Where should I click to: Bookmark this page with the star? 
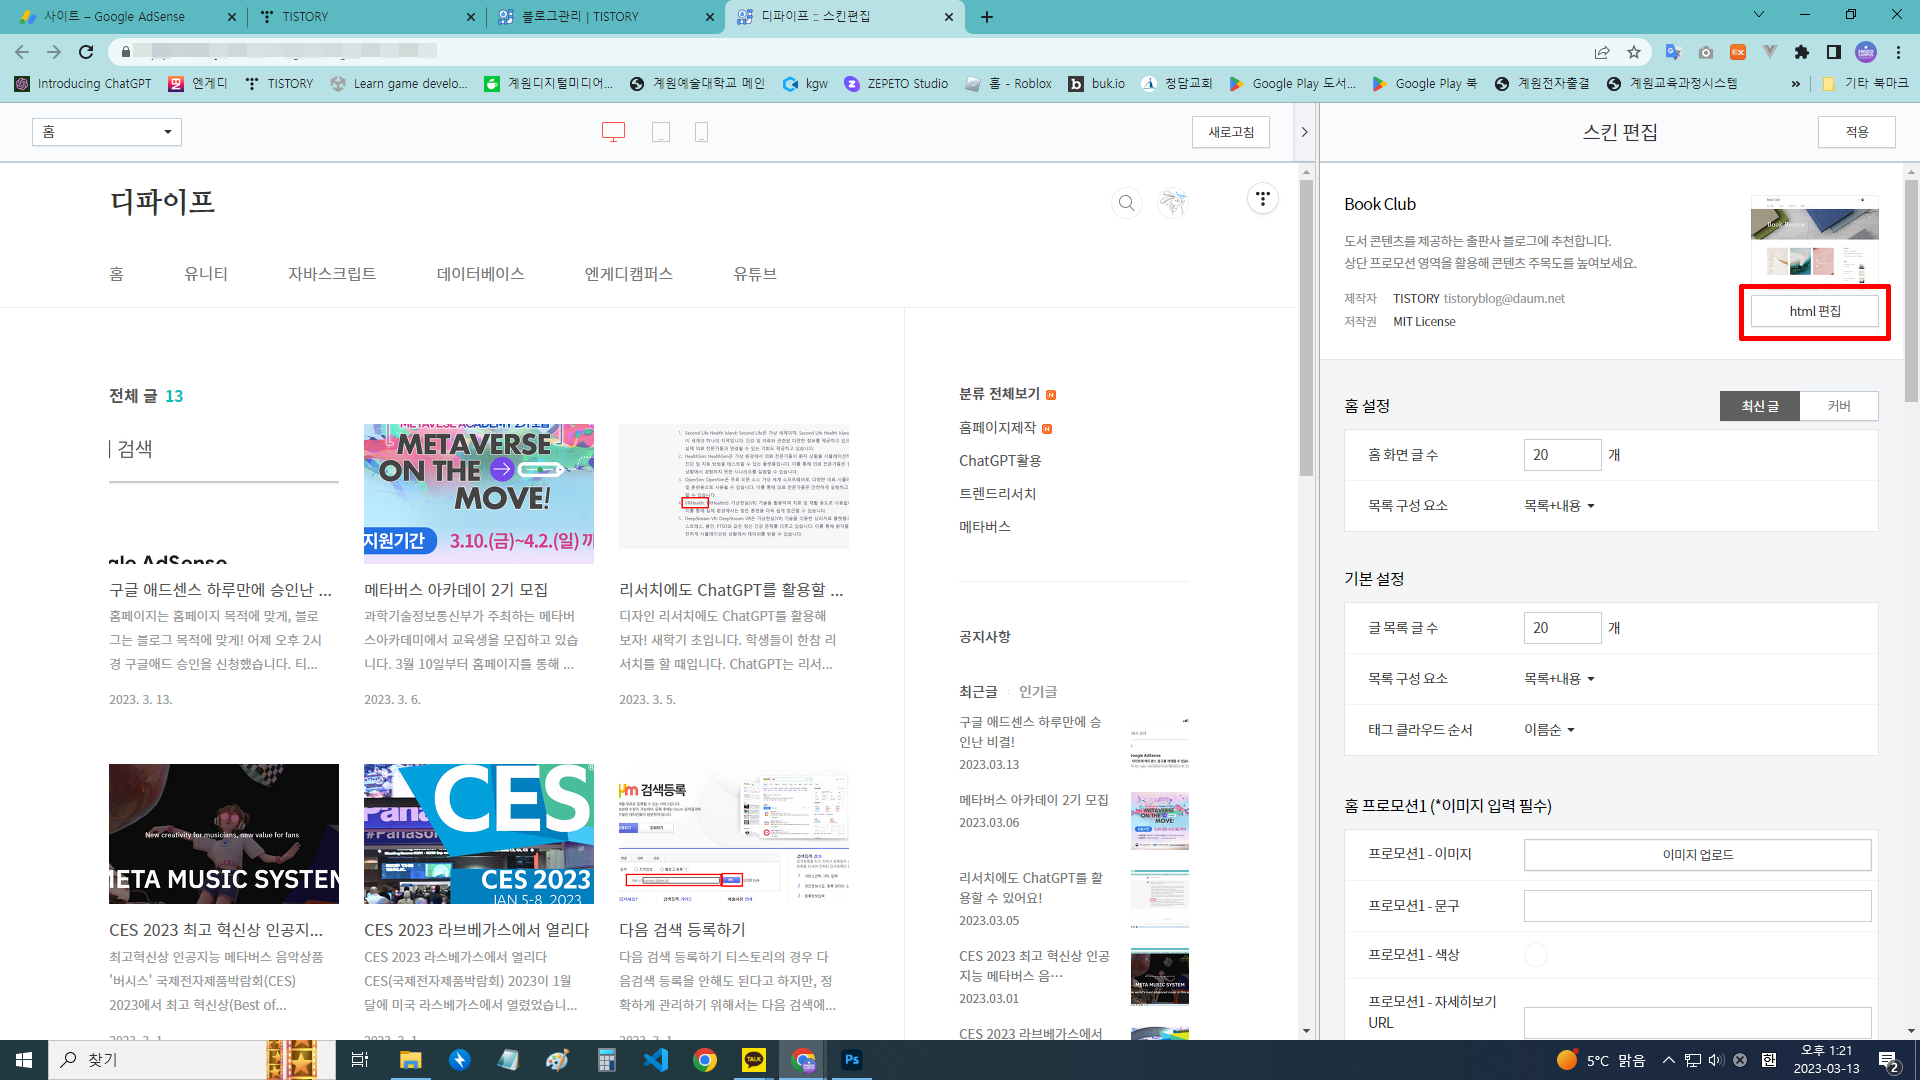point(1634,52)
